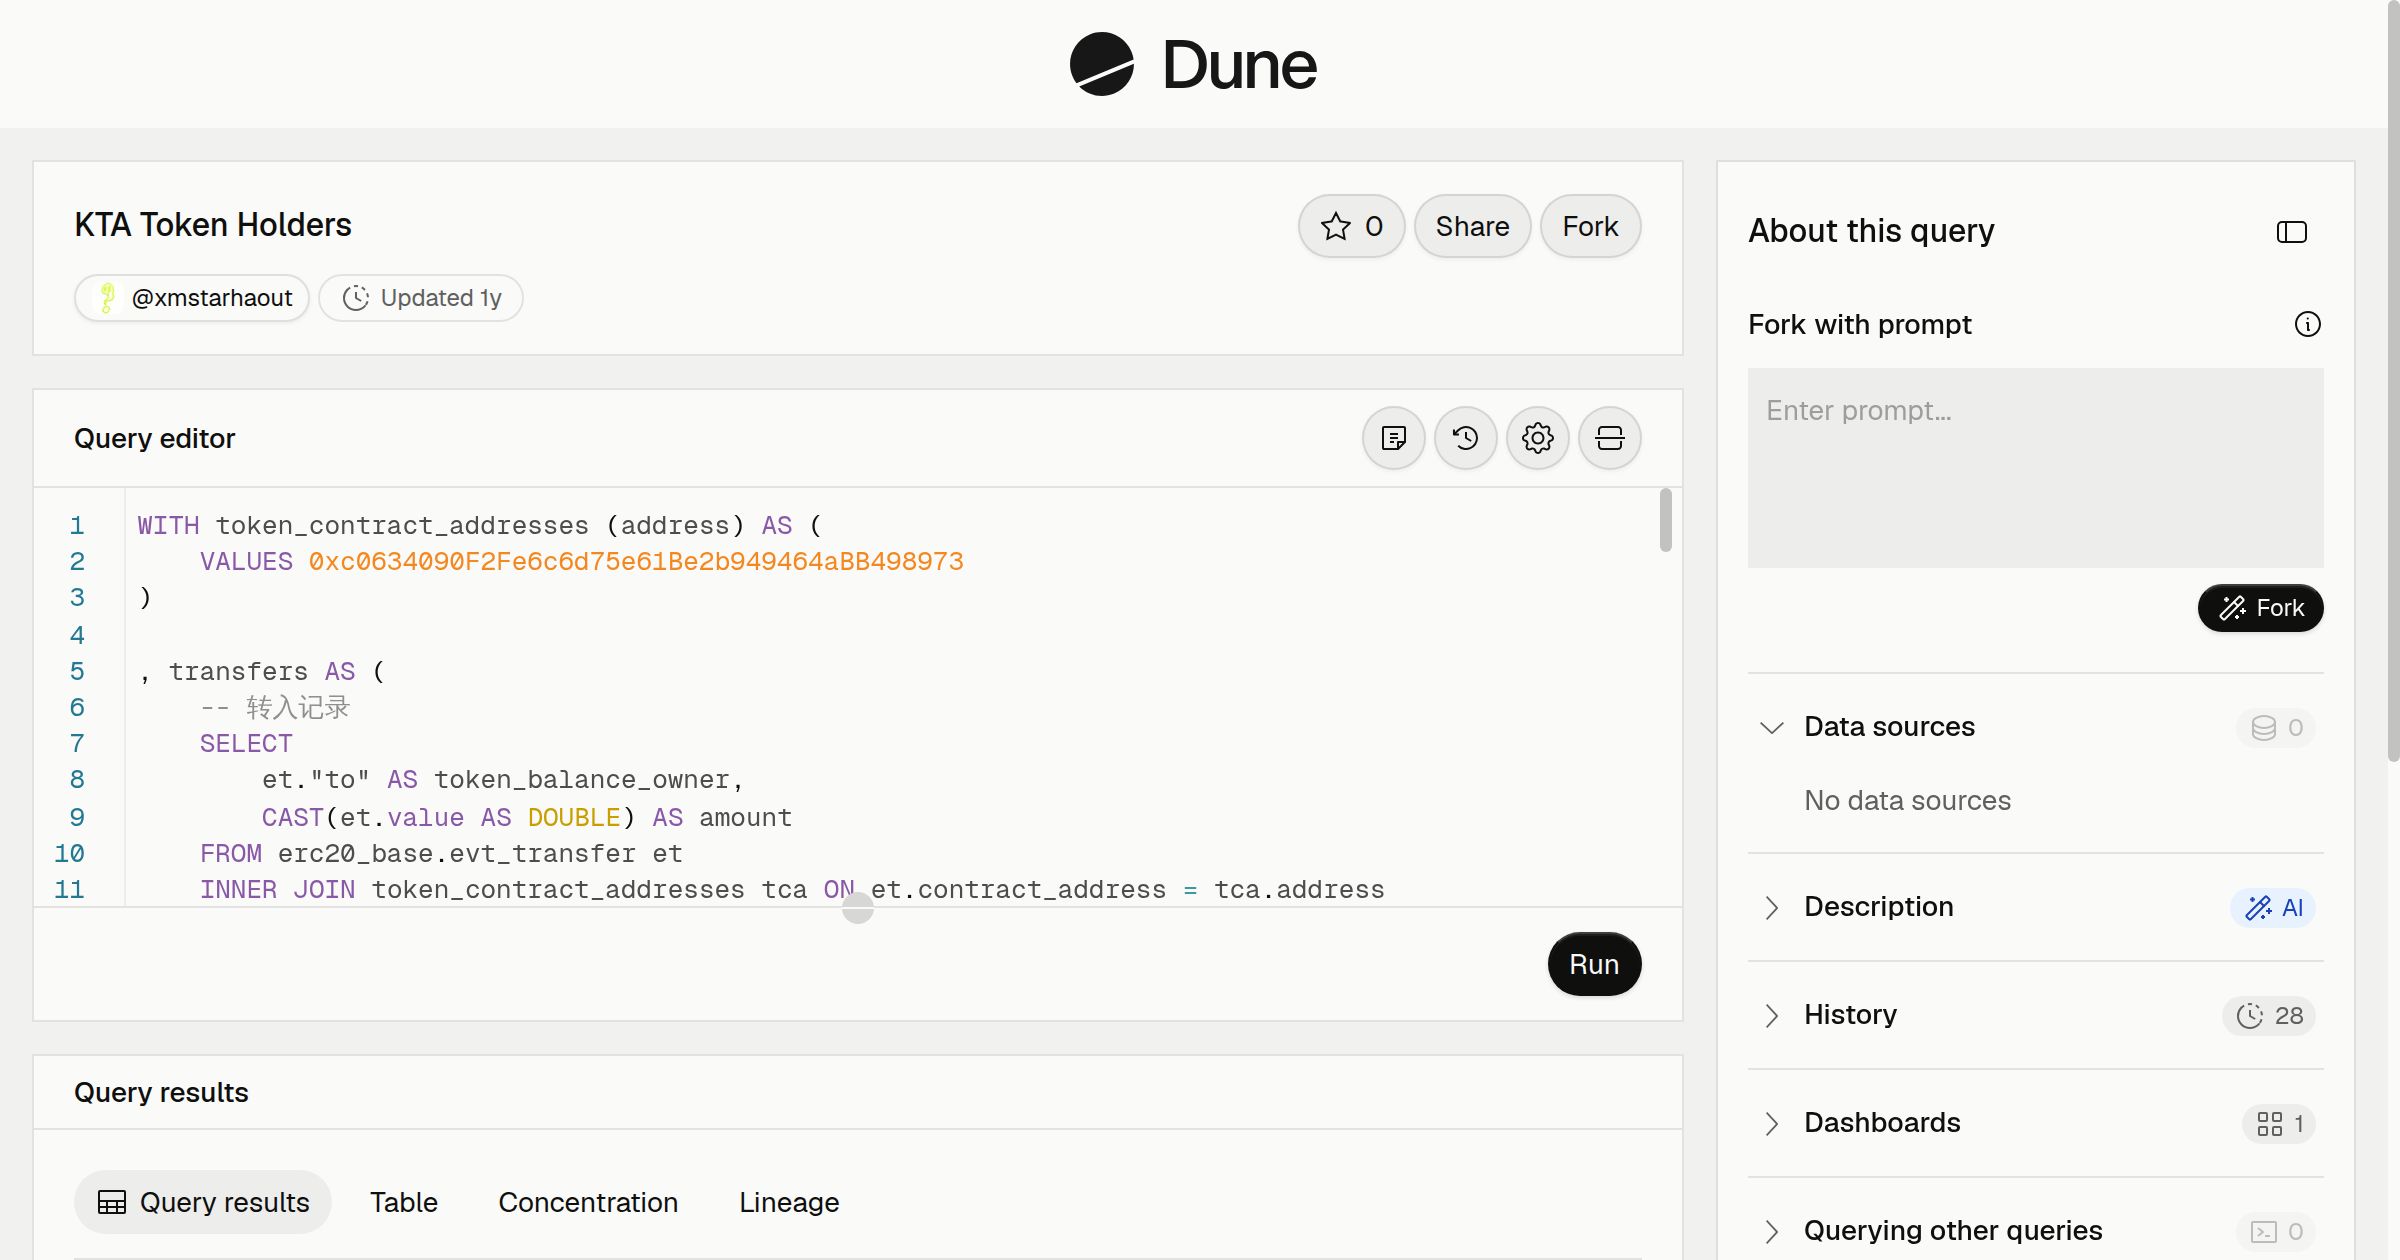Share the query
Viewport: 2400px width, 1260px height.
[1472, 226]
